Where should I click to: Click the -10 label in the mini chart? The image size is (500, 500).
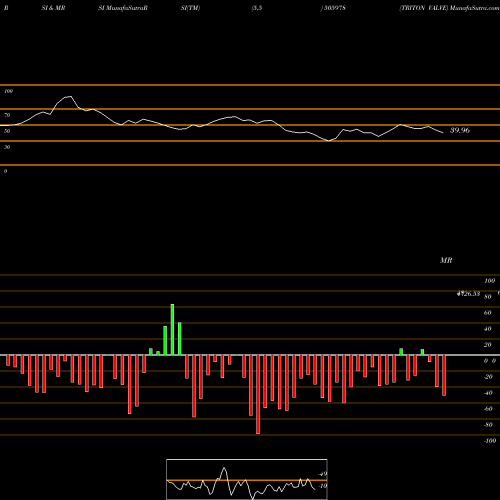[322, 486]
